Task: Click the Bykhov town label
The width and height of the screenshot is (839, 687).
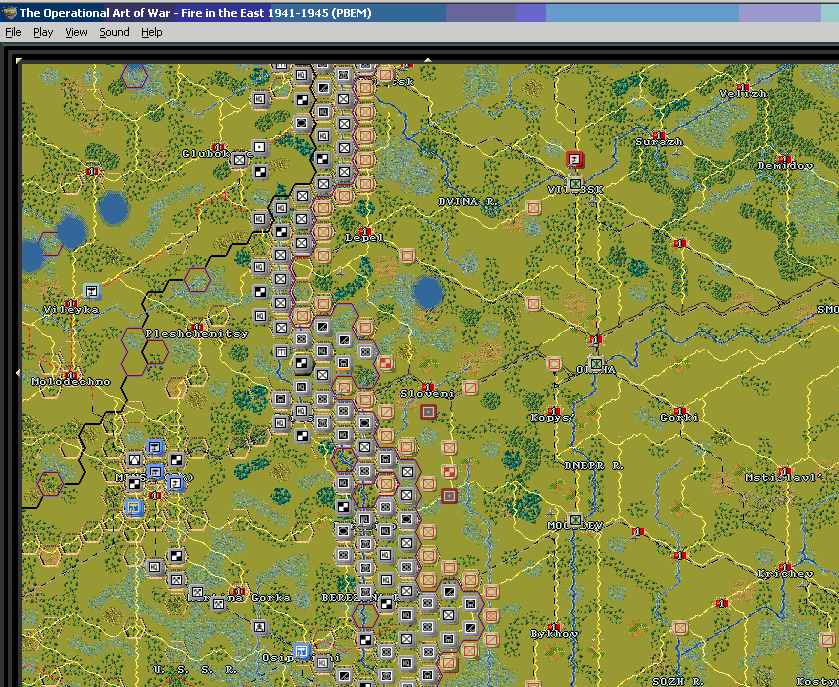Action: coord(554,633)
